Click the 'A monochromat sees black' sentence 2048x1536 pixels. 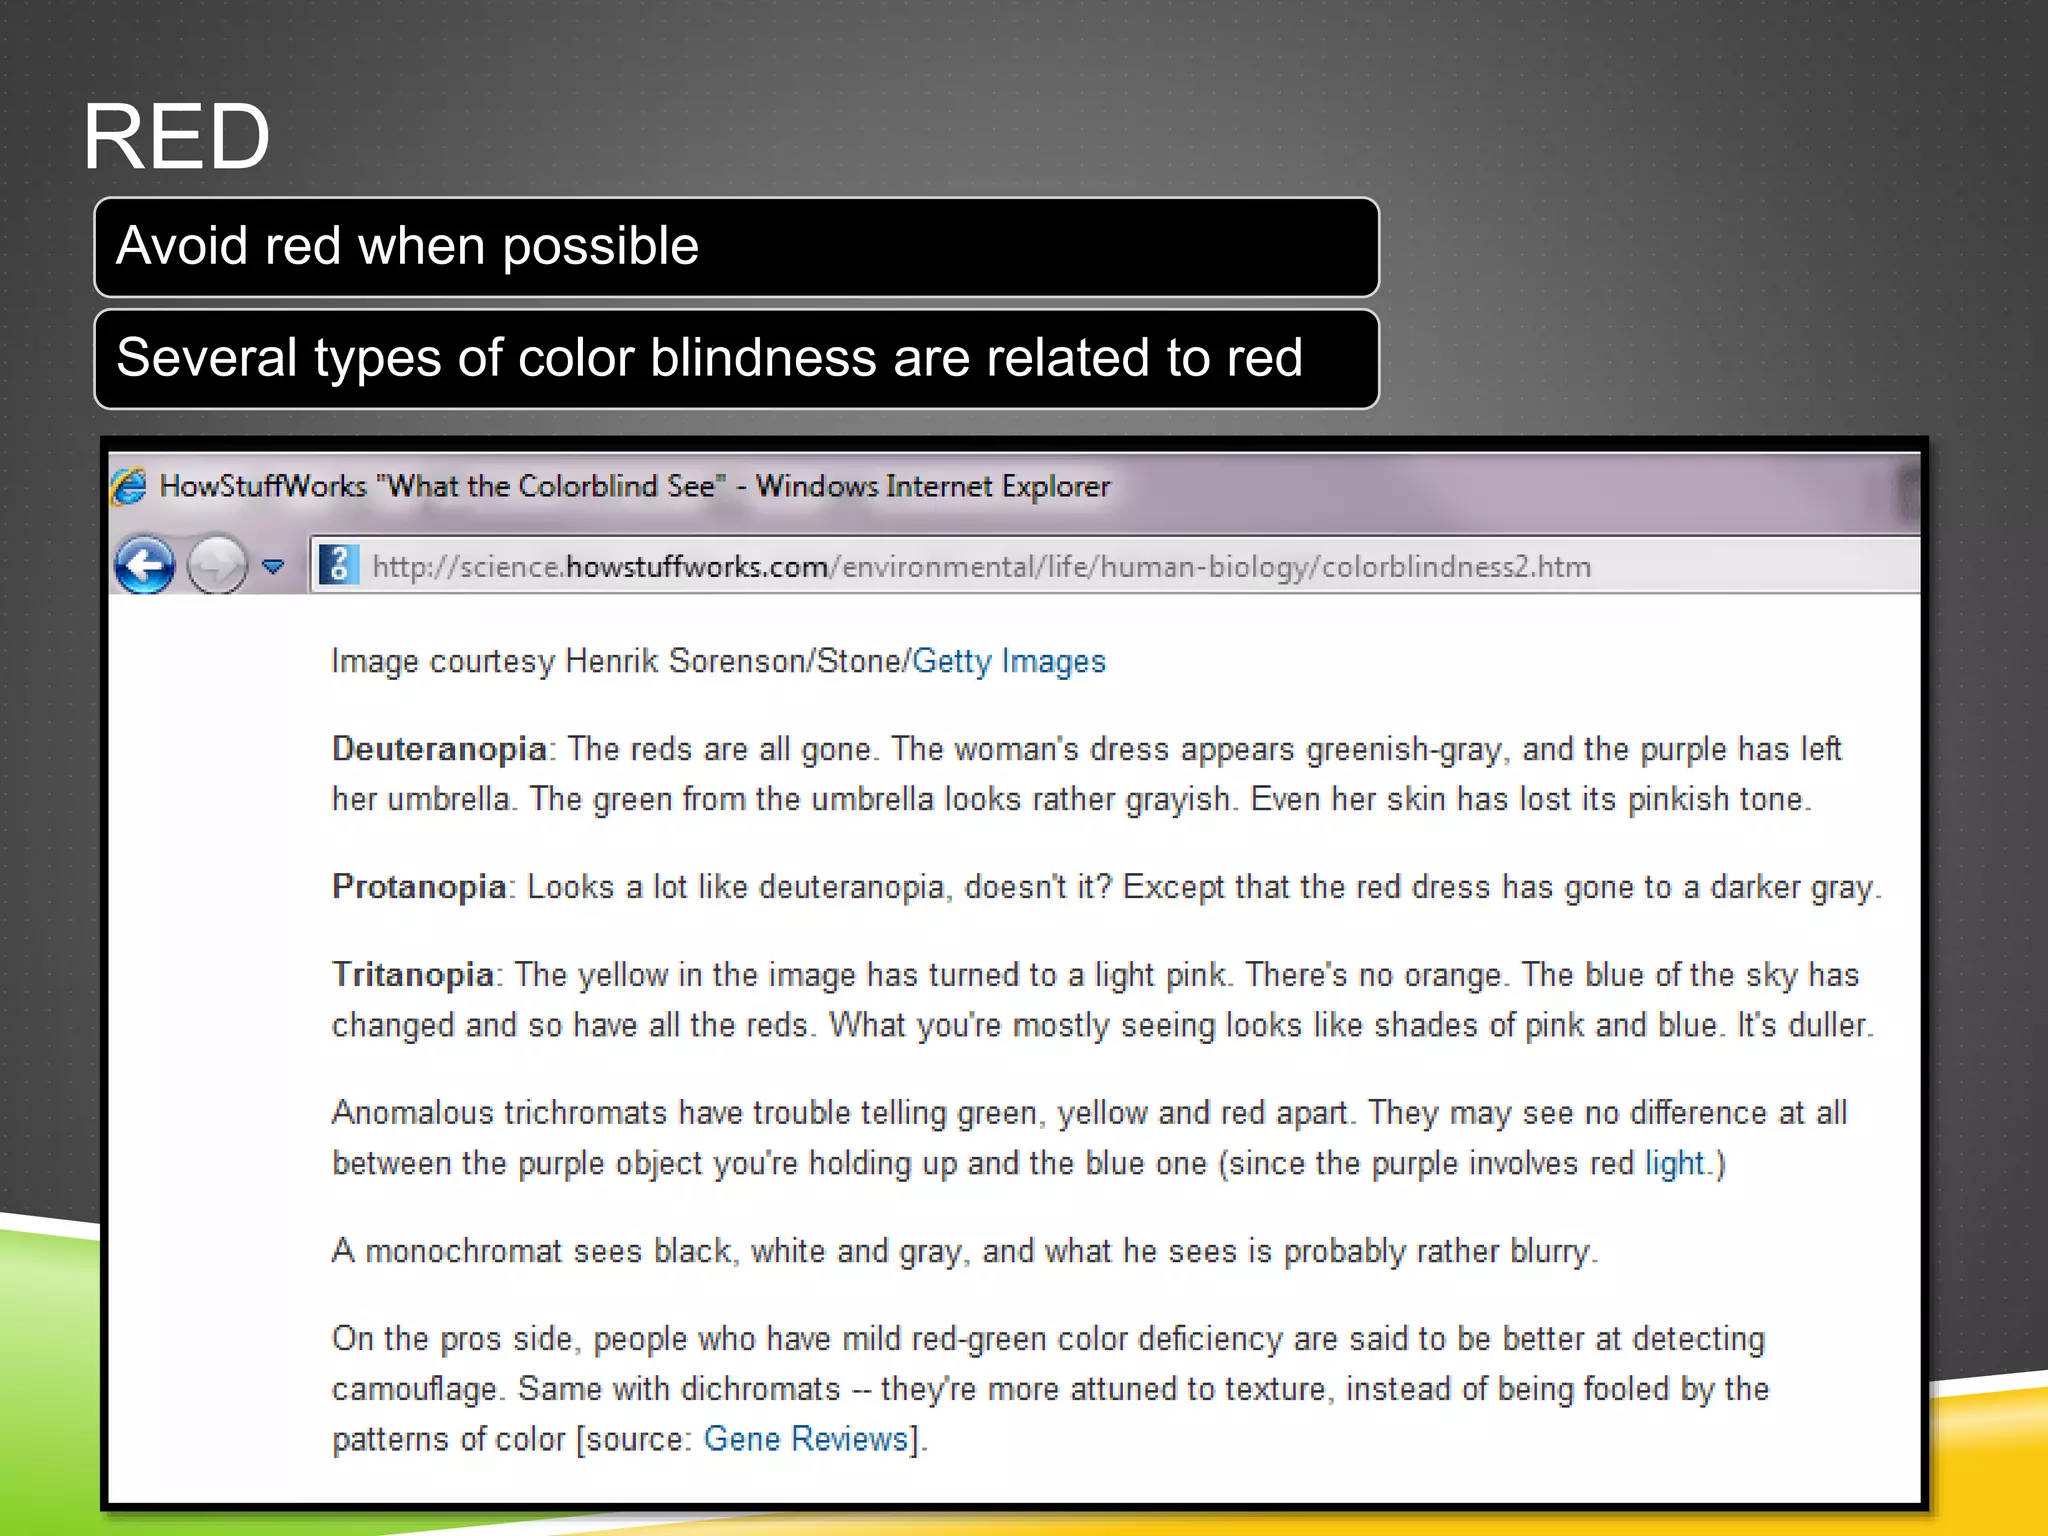tap(965, 1251)
